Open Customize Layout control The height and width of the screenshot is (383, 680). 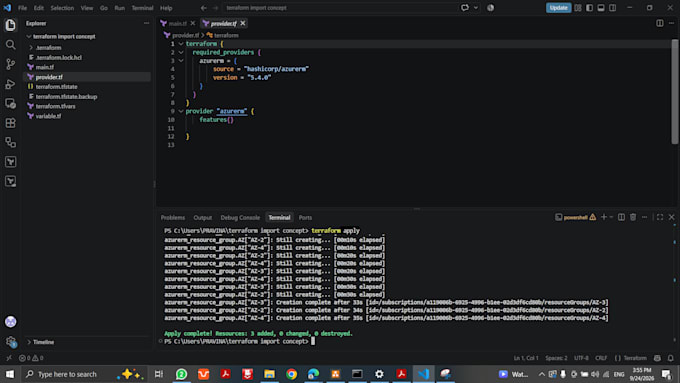[578, 8]
